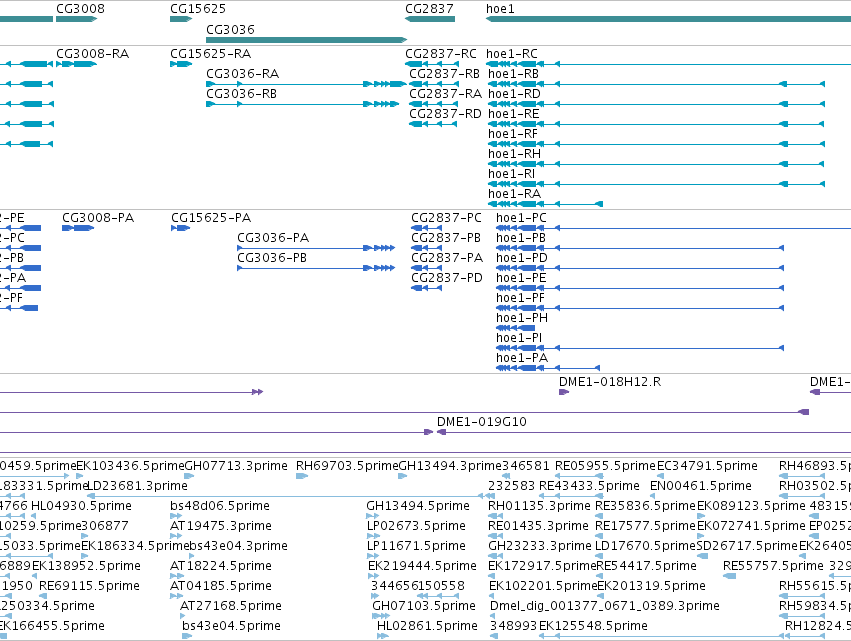Click EST RE35836.5prime
Image resolution: width=851 pixels, height=641 pixels.
click(645, 506)
